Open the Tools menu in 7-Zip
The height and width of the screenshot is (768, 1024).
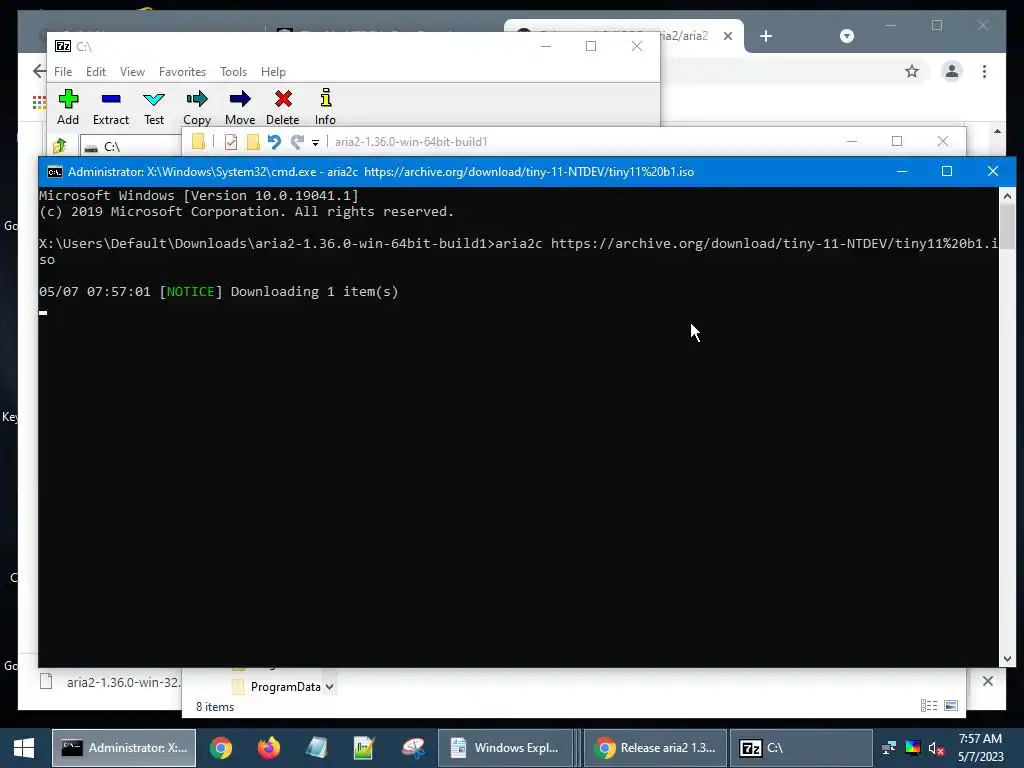[x=233, y=72]
